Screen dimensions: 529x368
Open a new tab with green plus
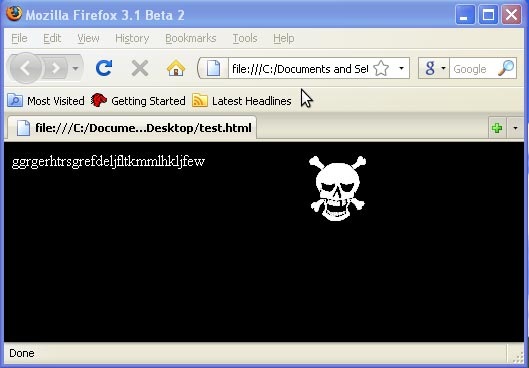497,128
